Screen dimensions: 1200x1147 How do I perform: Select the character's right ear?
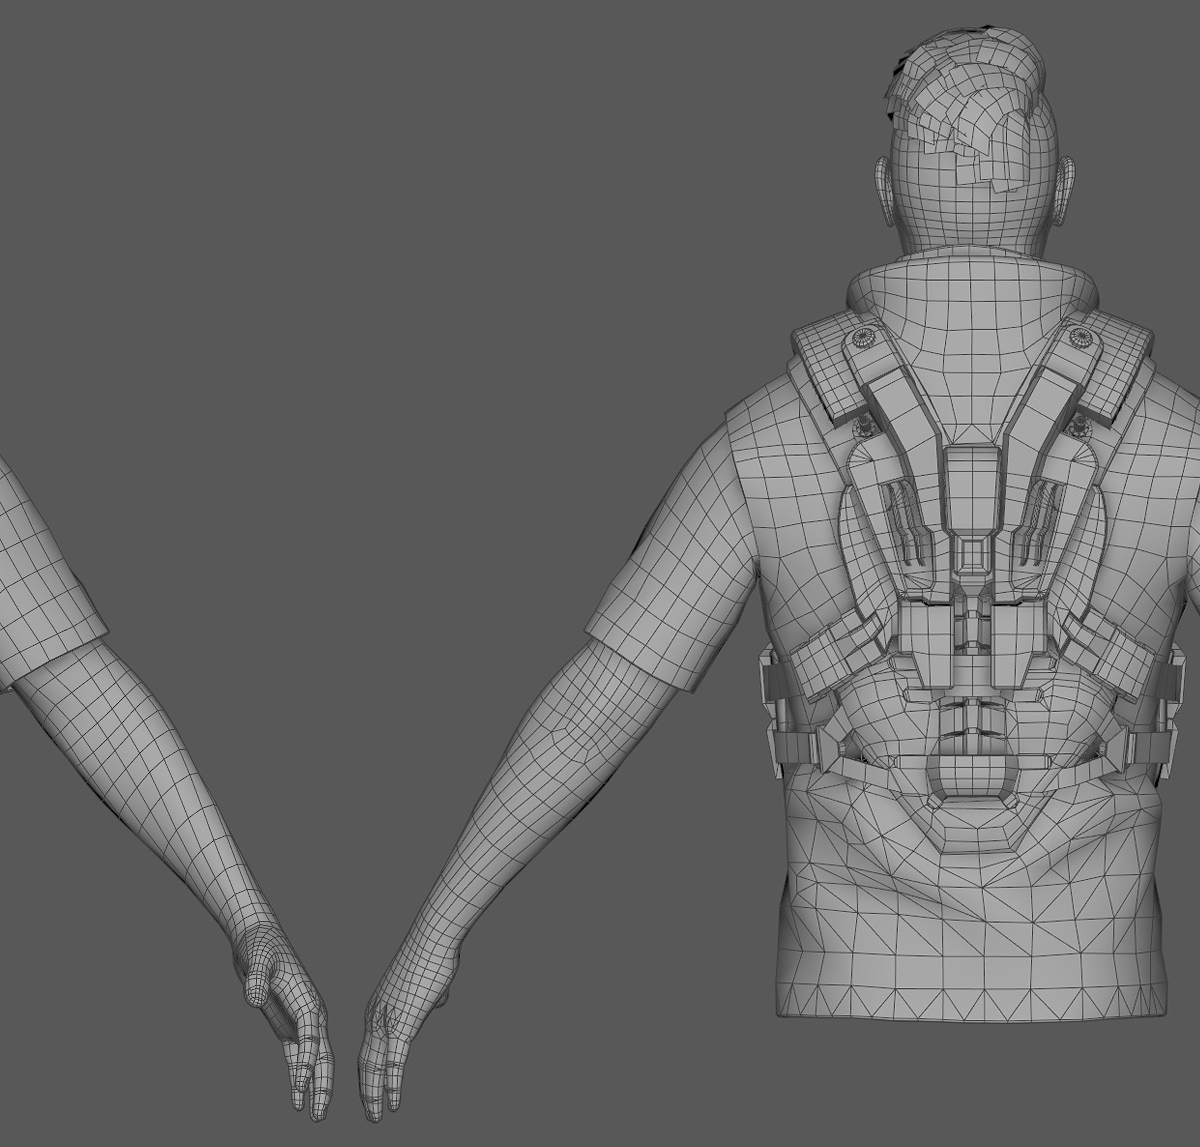1065,190
